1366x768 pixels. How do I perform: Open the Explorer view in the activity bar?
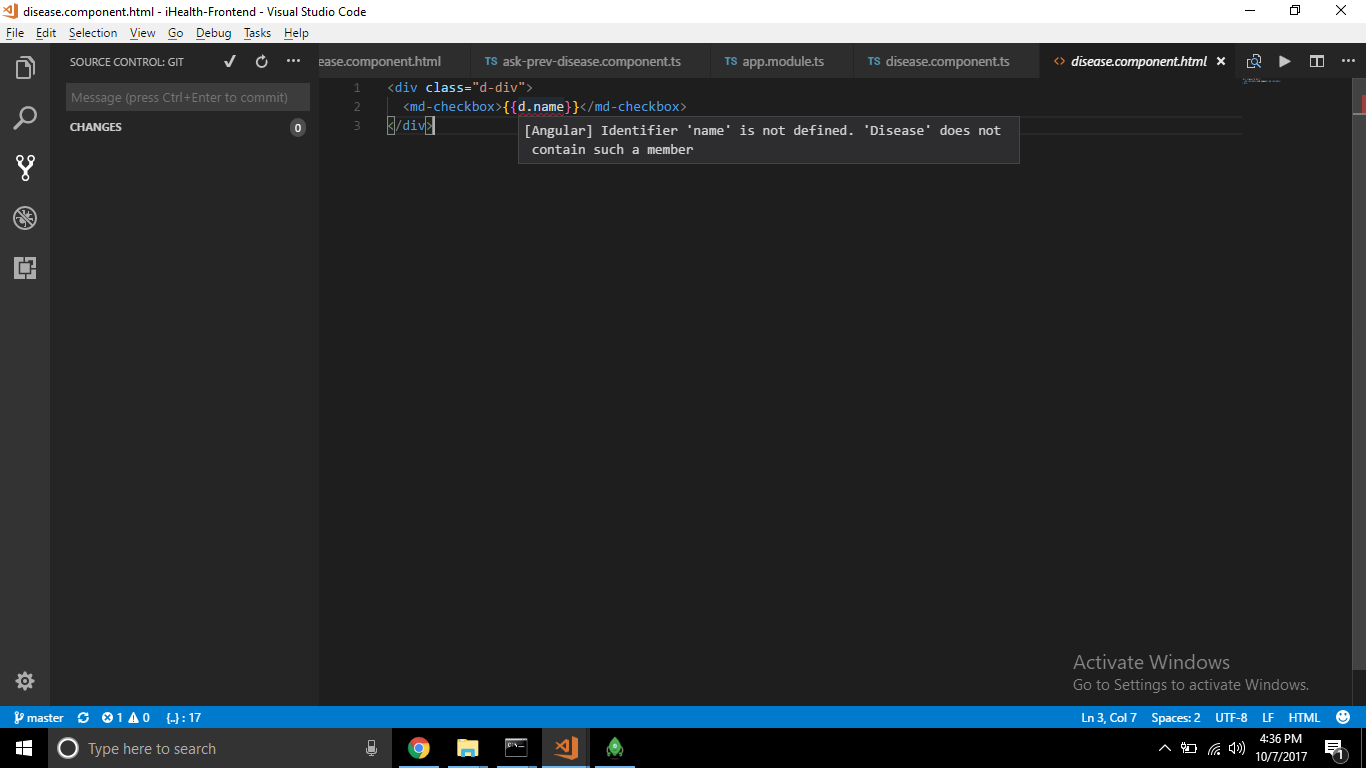pyautogui.click(x=25, y=68)
